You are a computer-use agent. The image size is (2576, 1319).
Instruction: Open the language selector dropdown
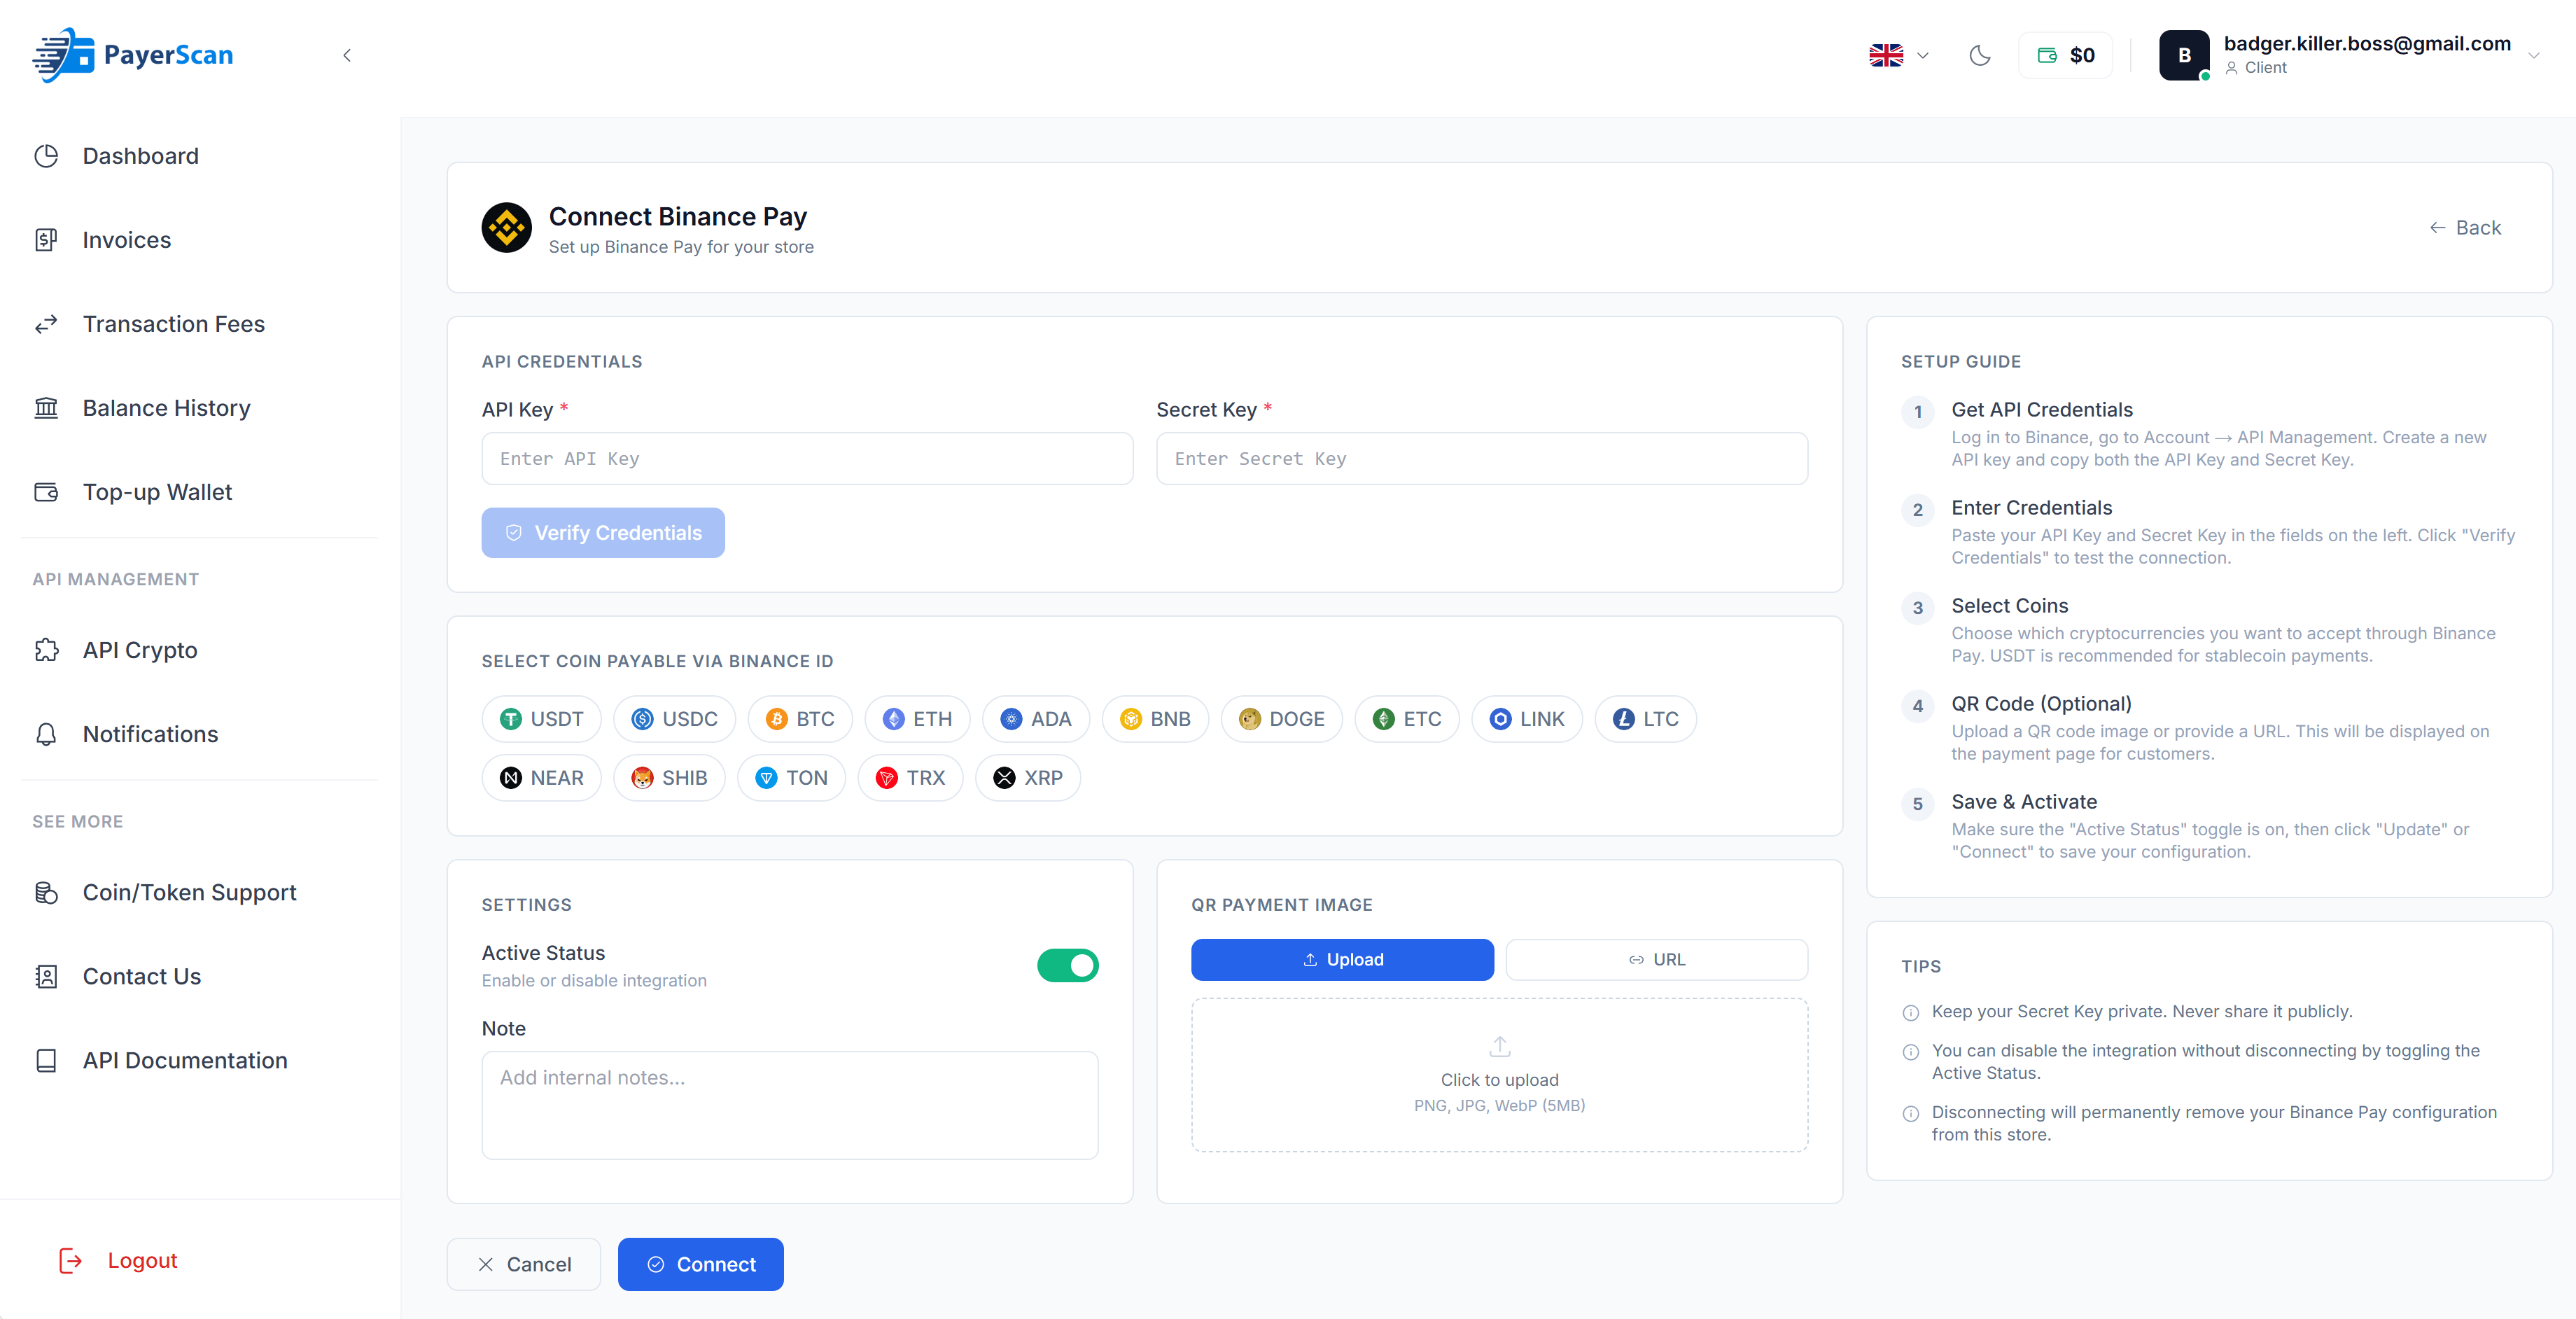1897,56
